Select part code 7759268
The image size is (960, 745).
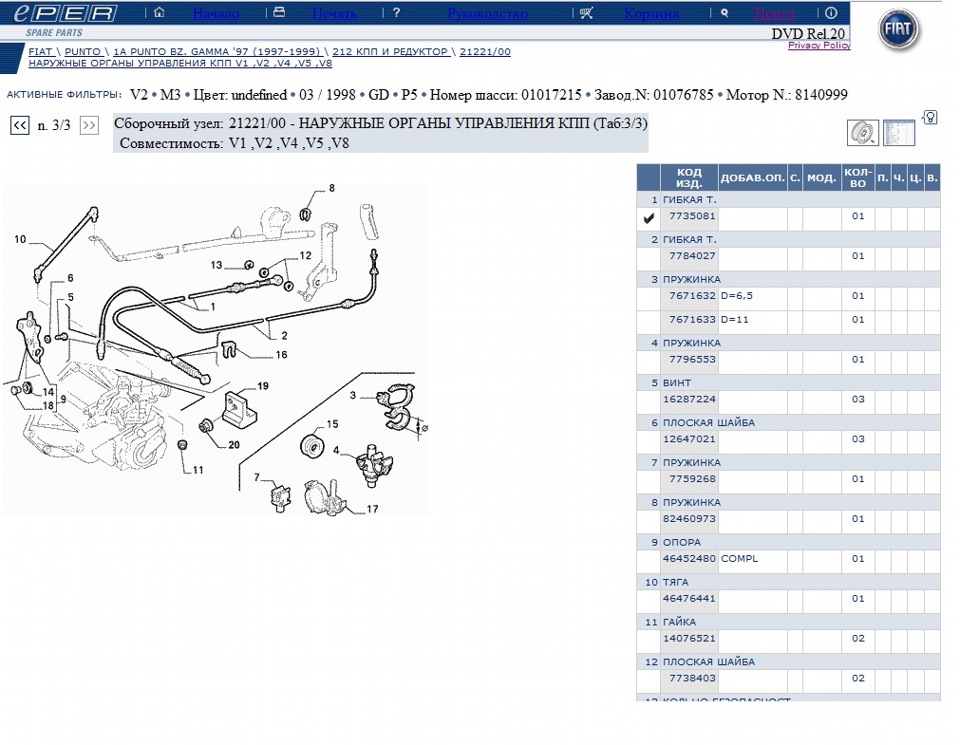coord(692,479)
